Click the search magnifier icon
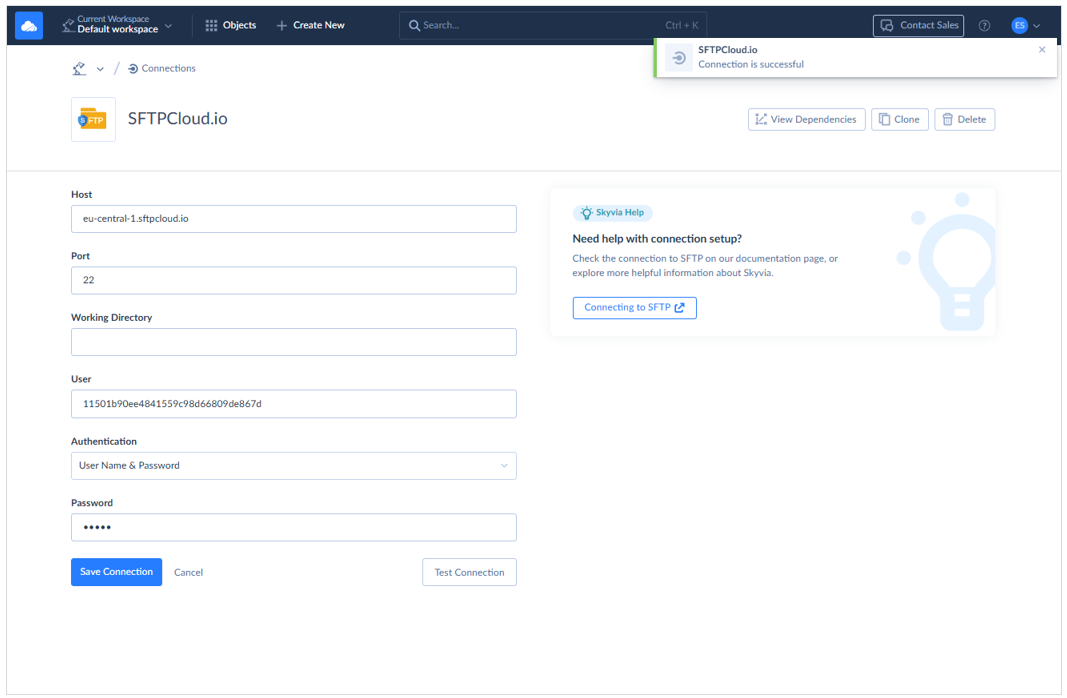The image size is (1067, 698). (x=414, y=26)
